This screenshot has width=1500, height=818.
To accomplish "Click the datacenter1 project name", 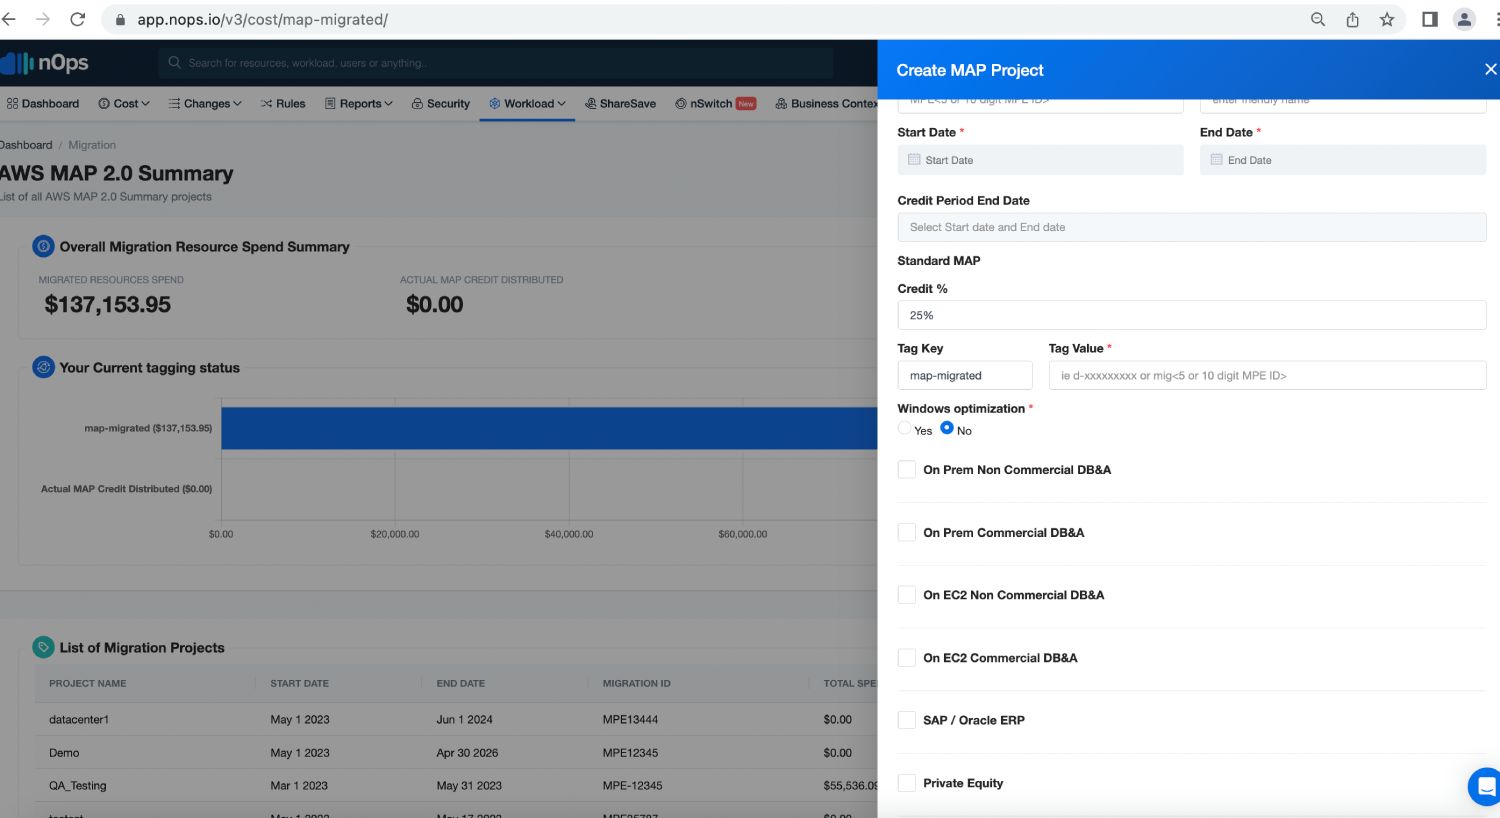I will coord(79,720).
